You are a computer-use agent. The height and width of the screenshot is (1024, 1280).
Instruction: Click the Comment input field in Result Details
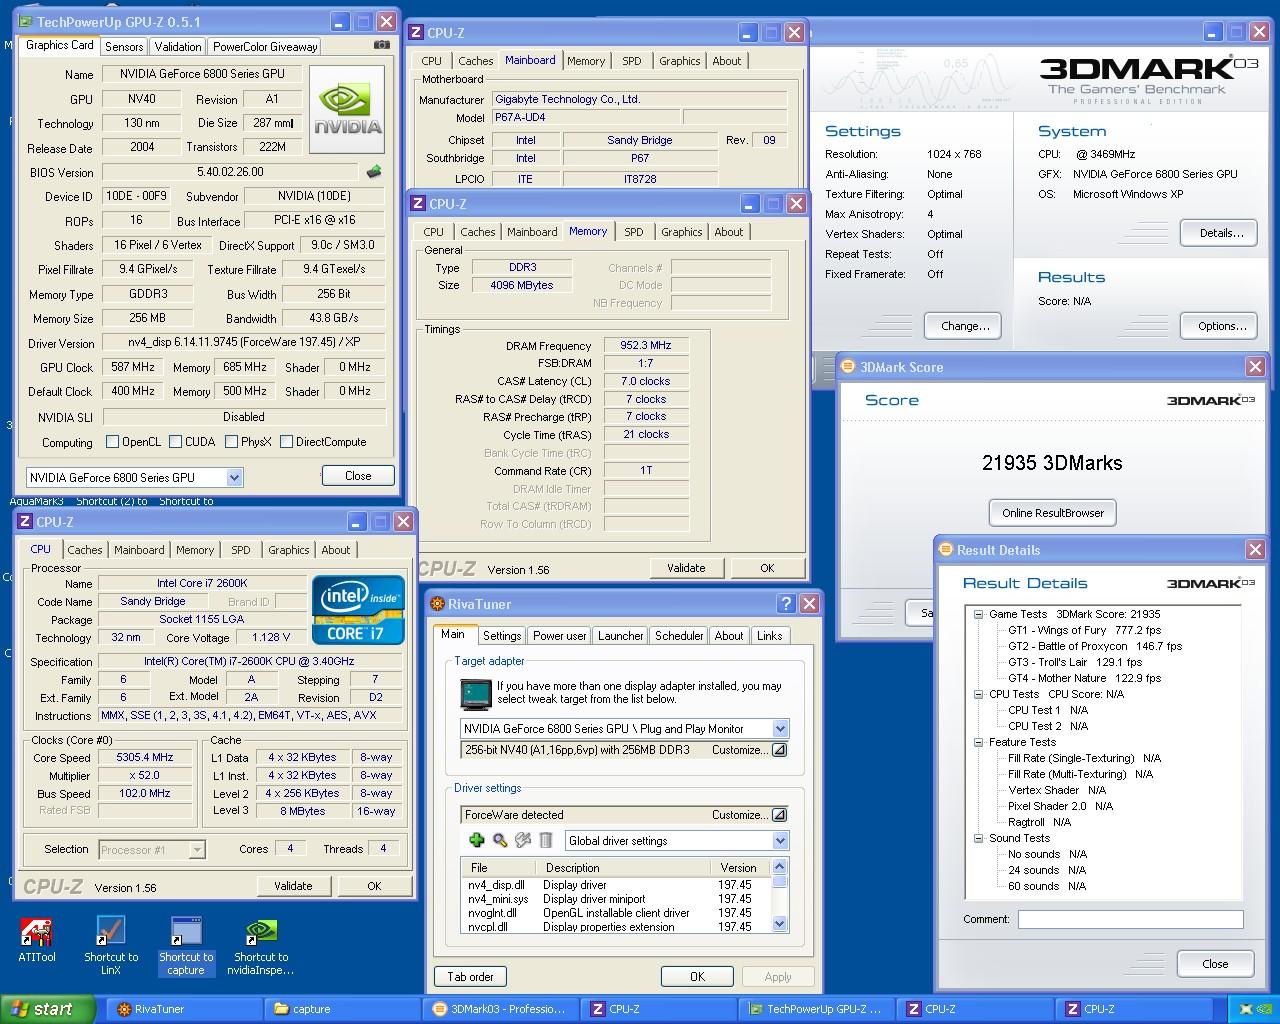pos(1130,919)
